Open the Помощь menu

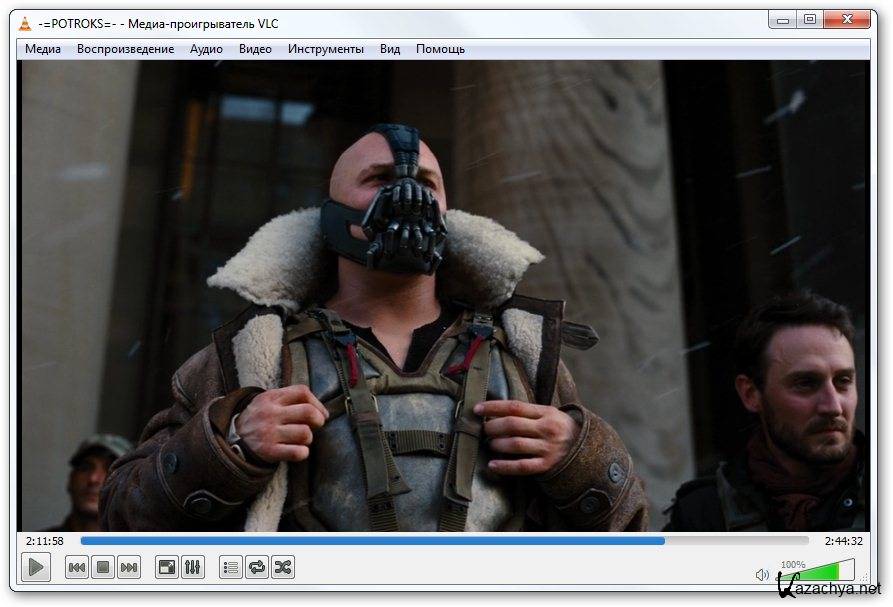[x=440, y=49]
